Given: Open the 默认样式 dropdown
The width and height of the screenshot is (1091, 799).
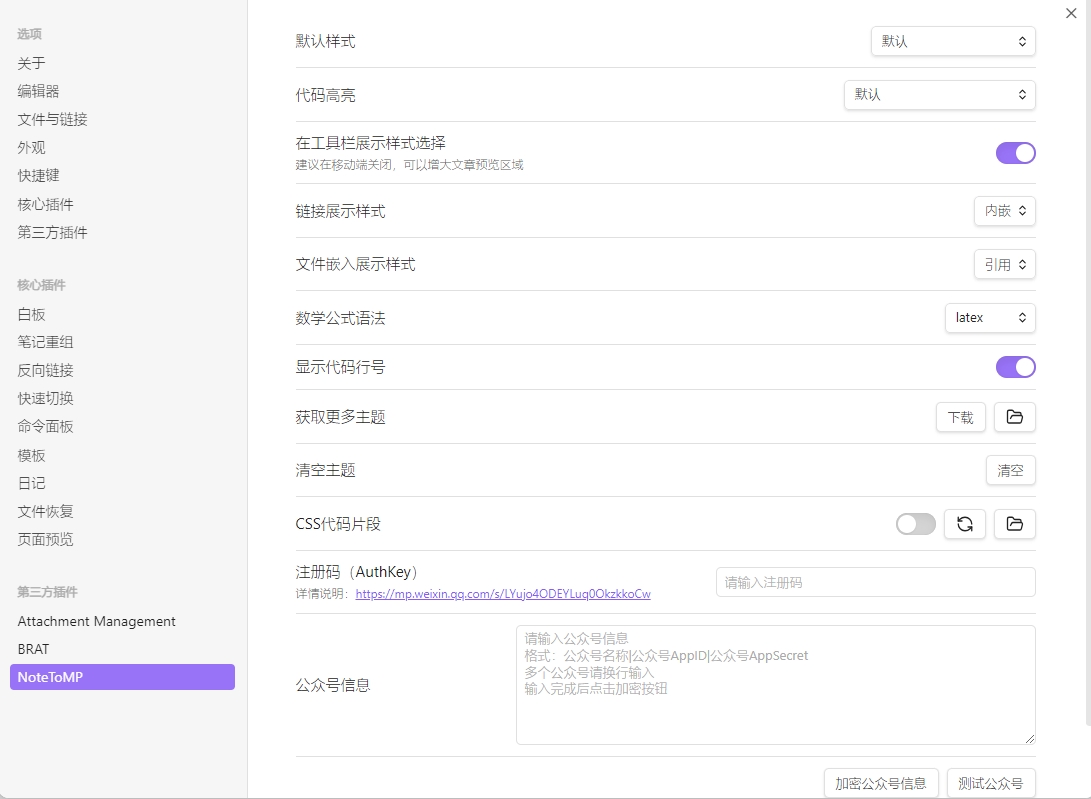Looking at the screenshot, I should pos(953,42).
